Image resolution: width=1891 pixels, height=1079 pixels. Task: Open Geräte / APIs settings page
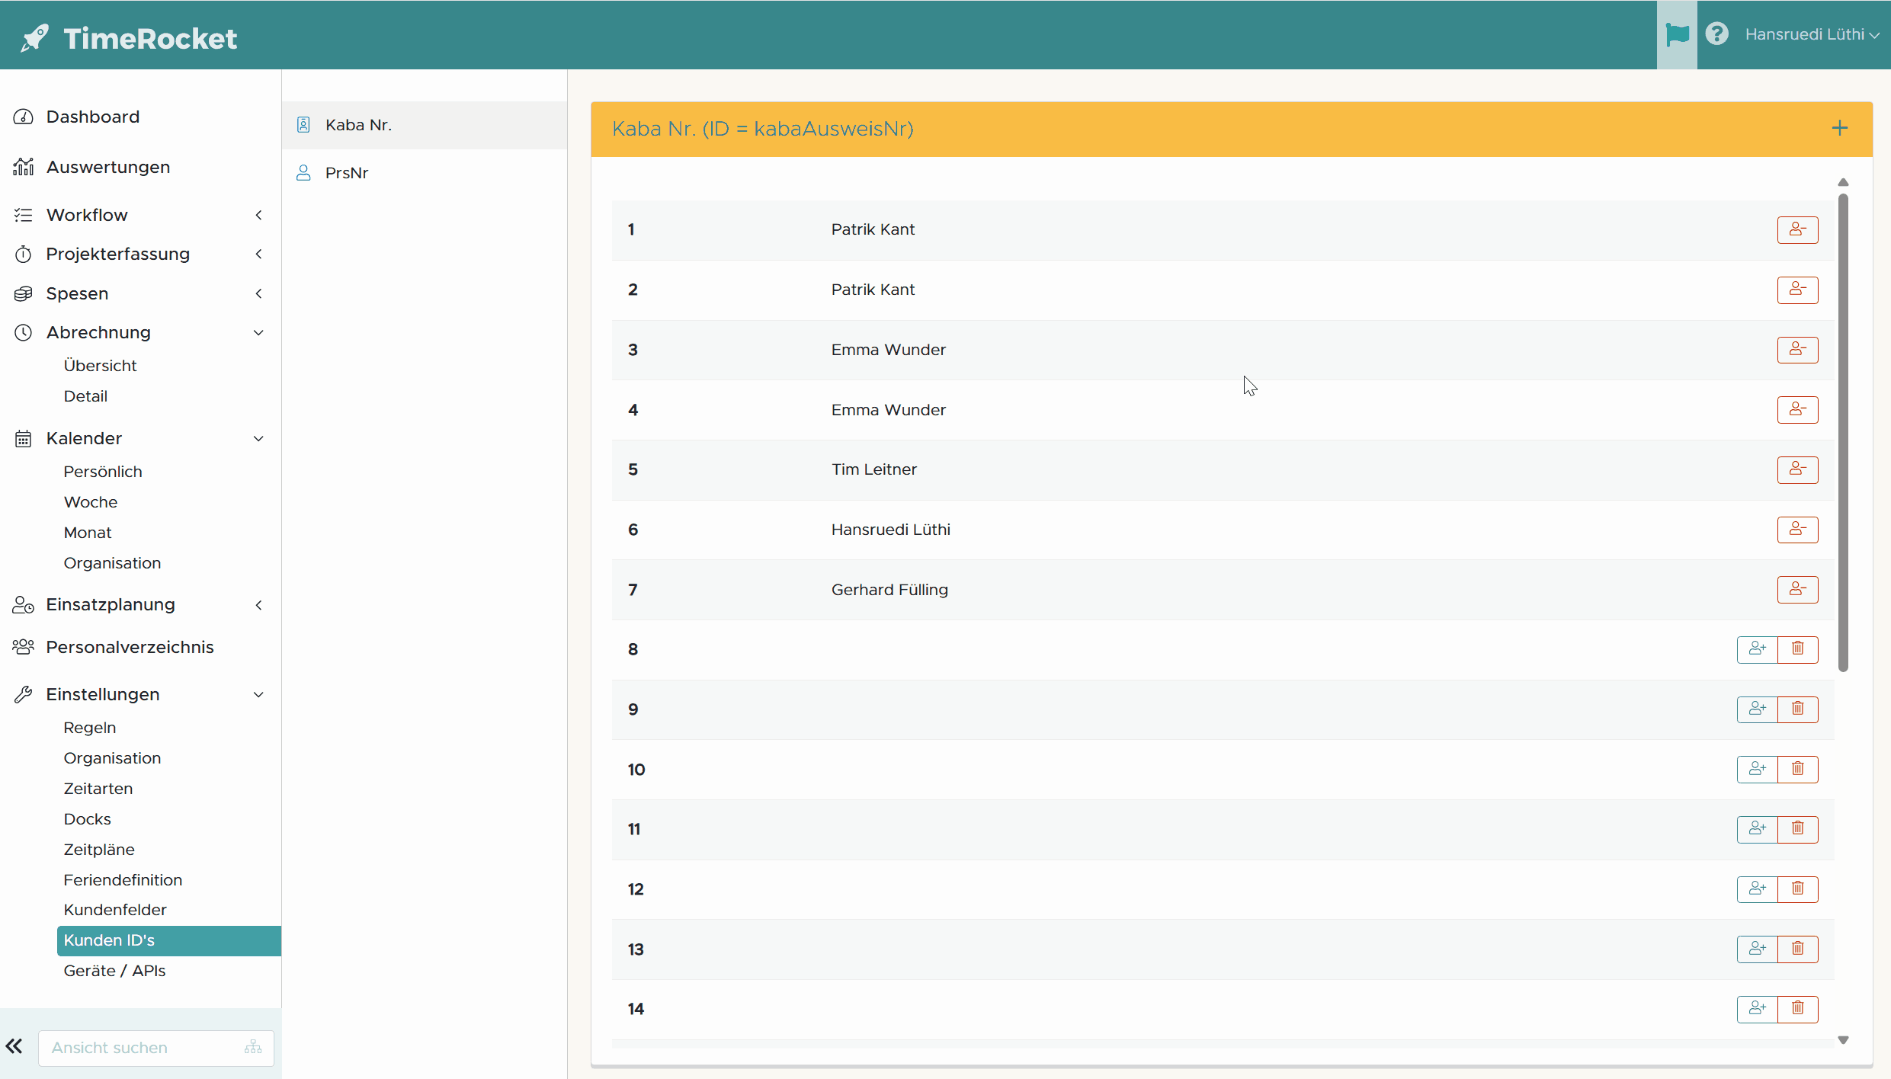click(114, 971)
